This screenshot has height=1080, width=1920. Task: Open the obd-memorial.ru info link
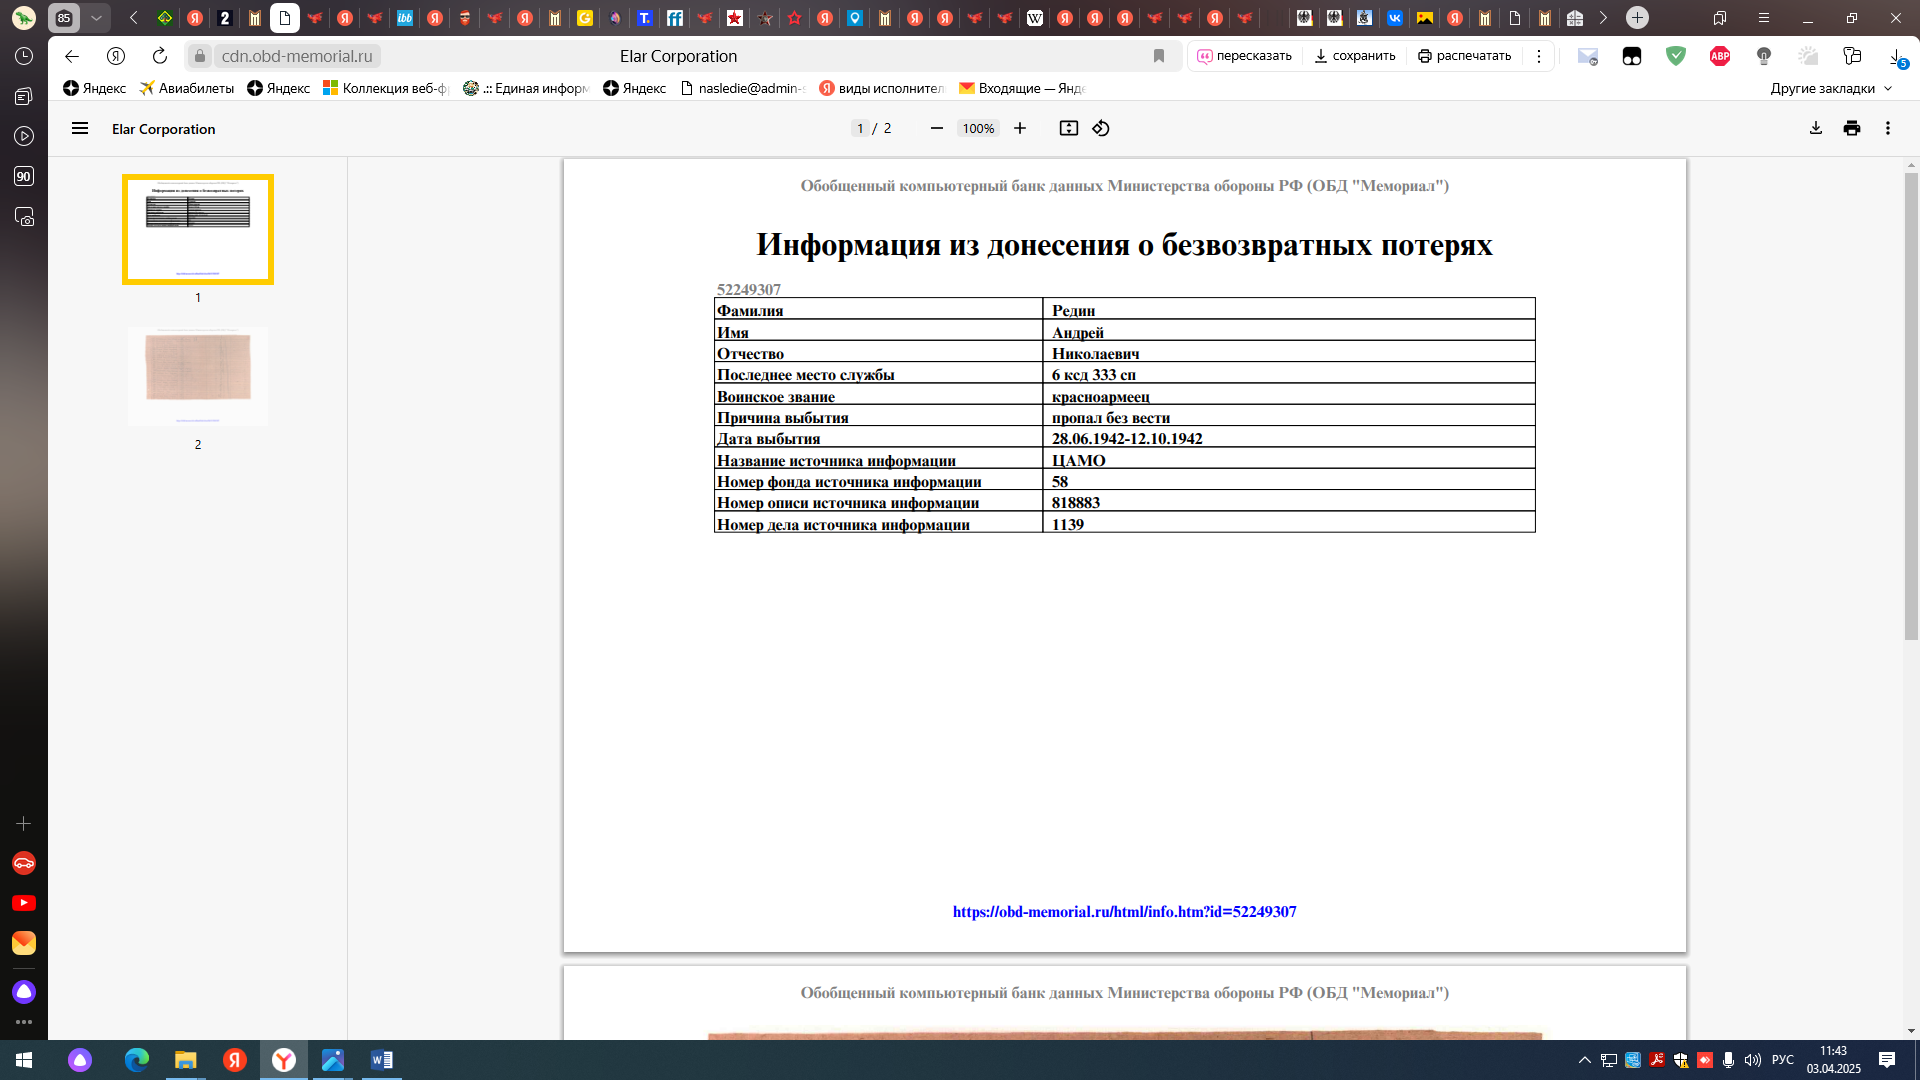point(1124,912)
